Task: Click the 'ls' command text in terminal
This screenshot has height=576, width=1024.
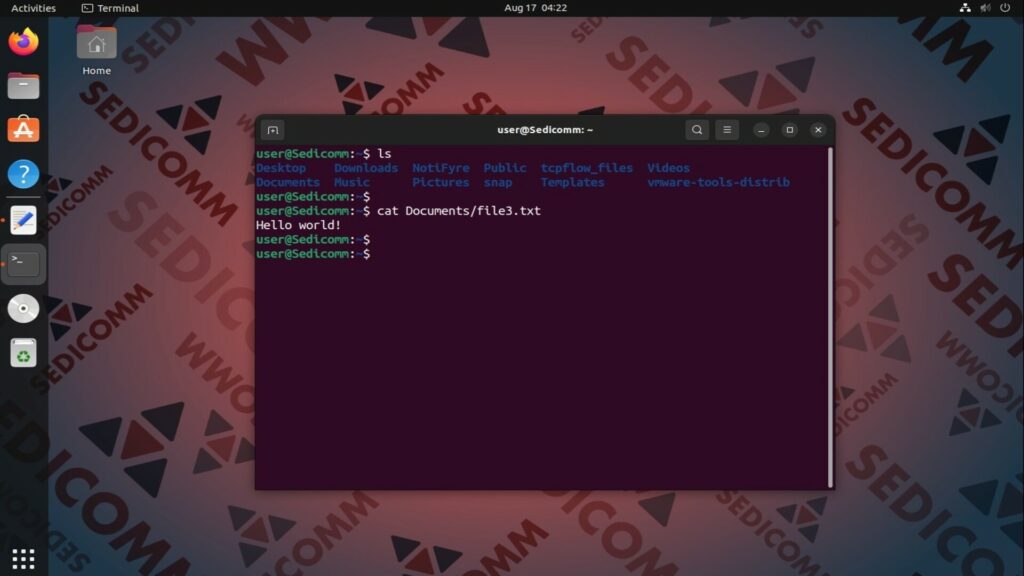Action: (x=384, y=153)
